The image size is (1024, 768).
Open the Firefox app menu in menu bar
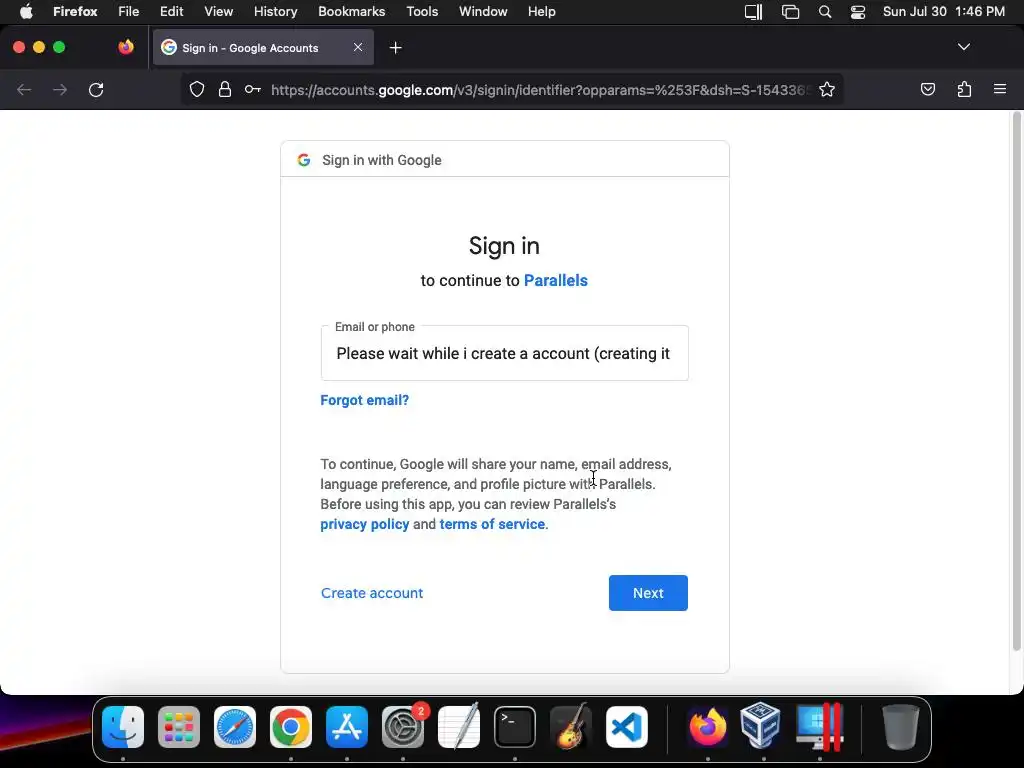pos(75,11)
